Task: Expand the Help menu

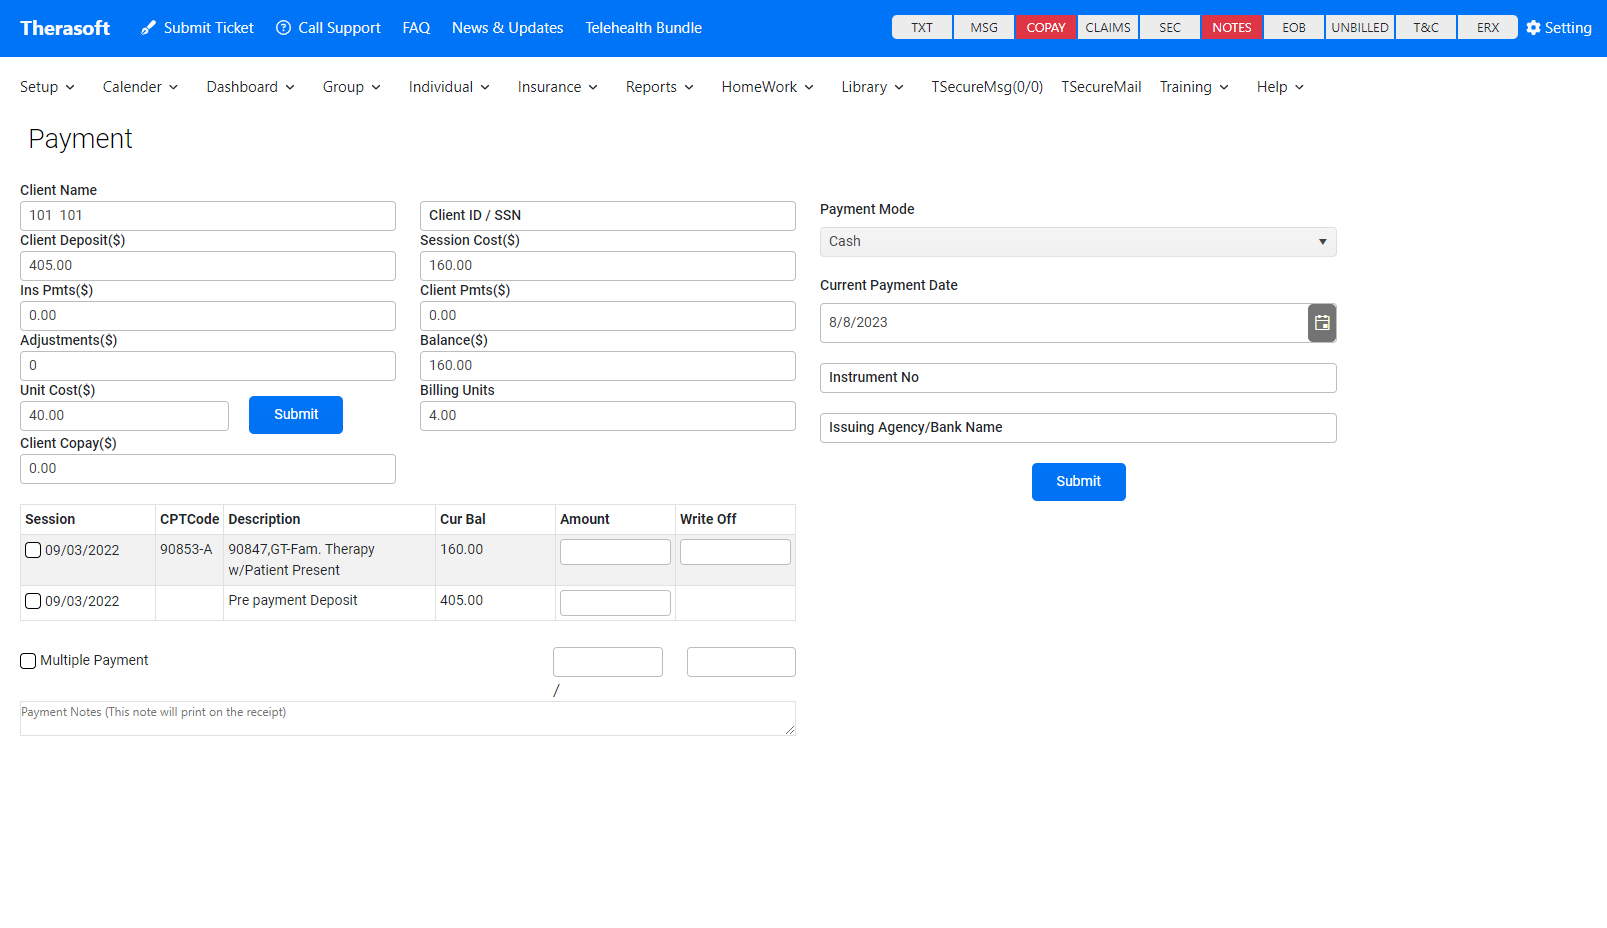Action: (x=1280, y=87)
